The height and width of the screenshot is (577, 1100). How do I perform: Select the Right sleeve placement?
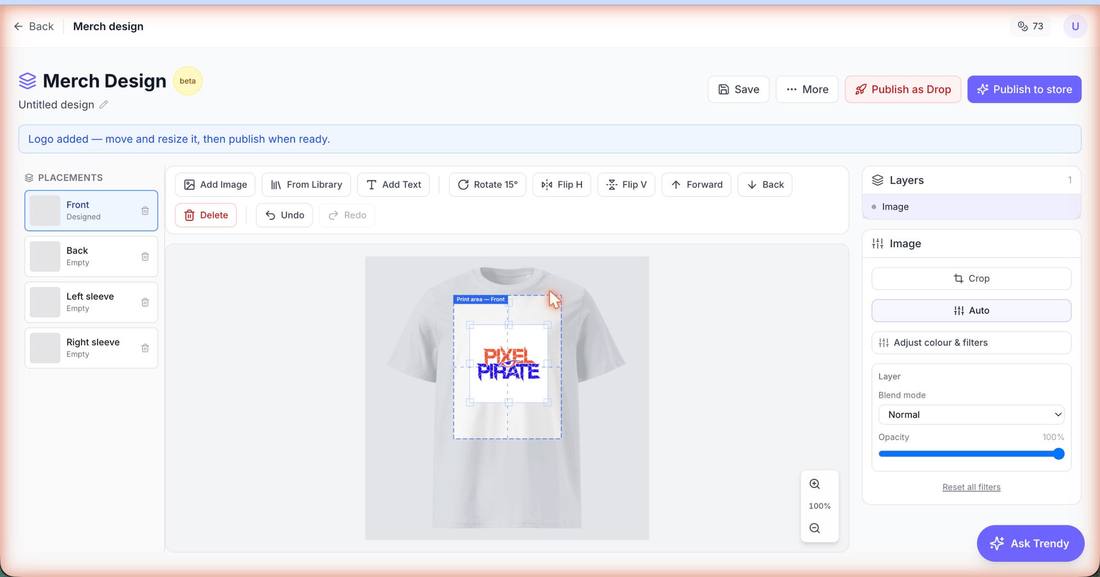[91, 347]
